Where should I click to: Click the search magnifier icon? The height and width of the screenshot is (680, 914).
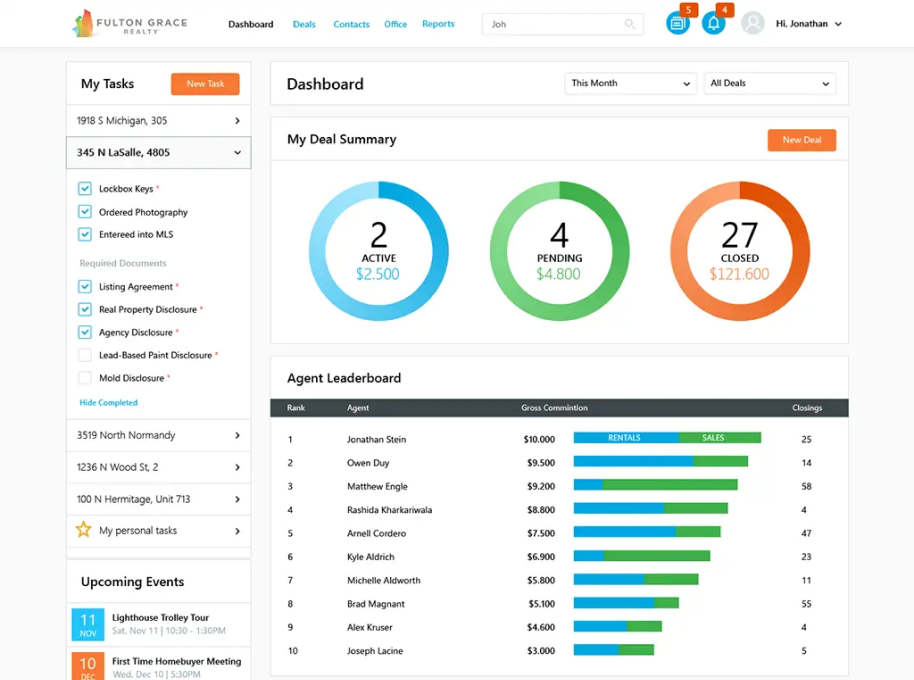pos(630,24)
